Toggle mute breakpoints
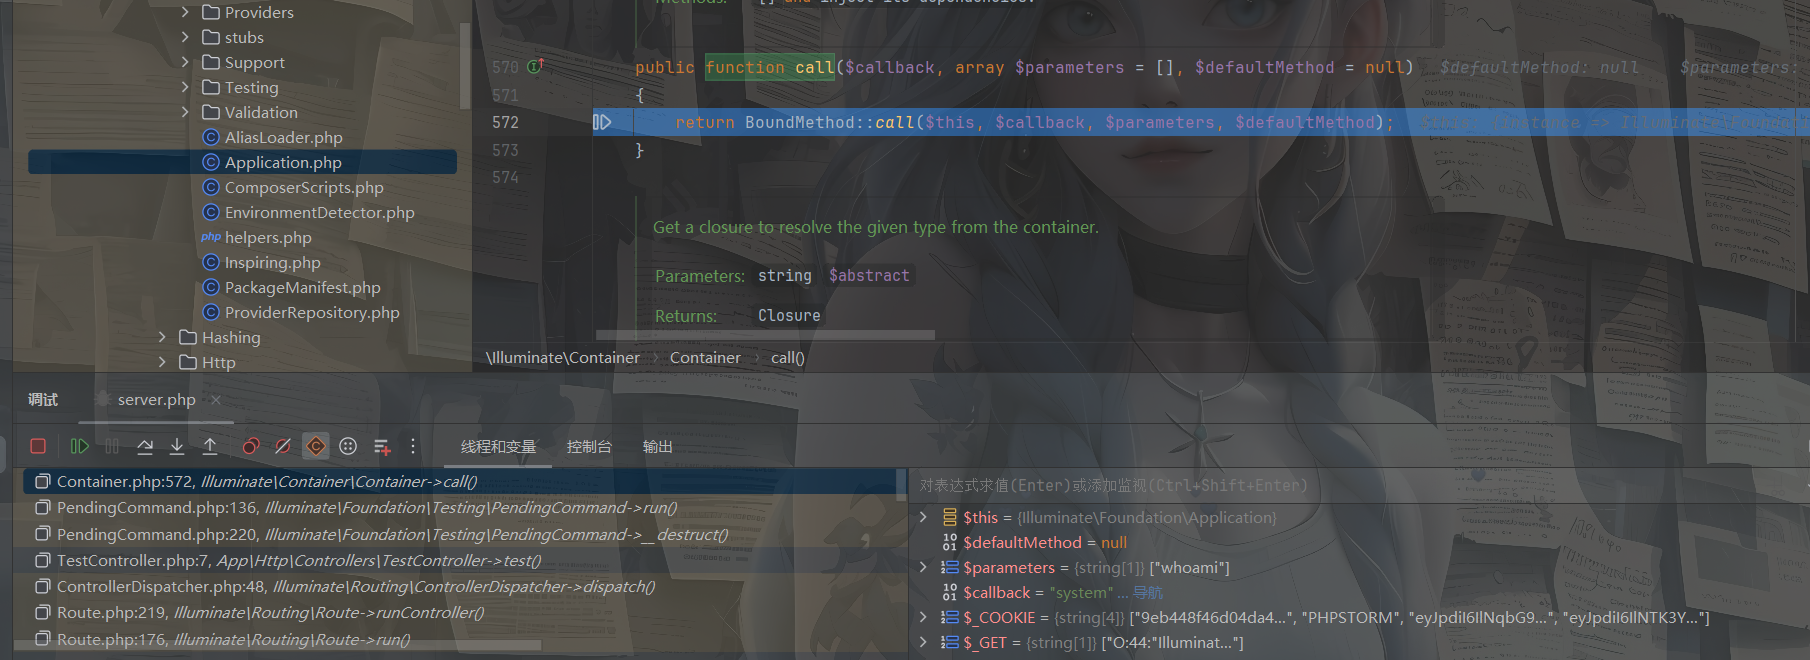This screenshot has height=660, width=1810. [283, 446]
